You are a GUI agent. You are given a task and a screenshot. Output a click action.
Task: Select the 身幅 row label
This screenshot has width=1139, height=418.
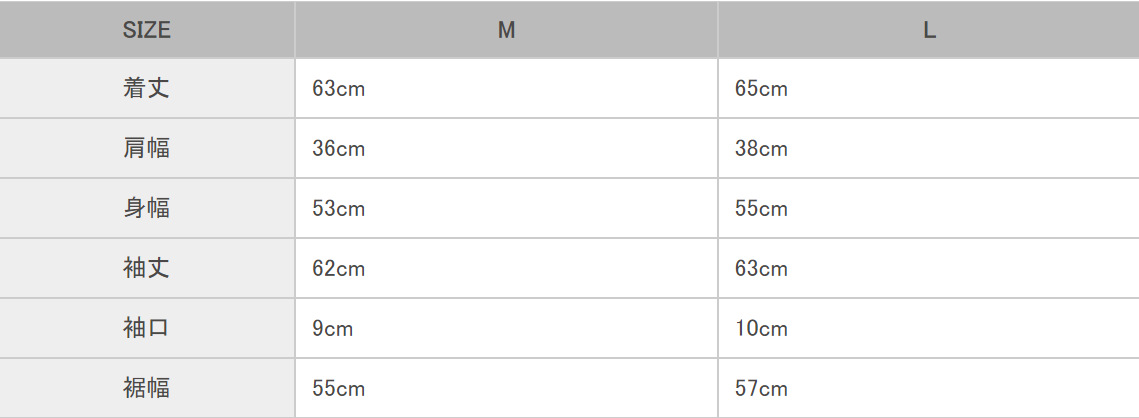[147, 208]
